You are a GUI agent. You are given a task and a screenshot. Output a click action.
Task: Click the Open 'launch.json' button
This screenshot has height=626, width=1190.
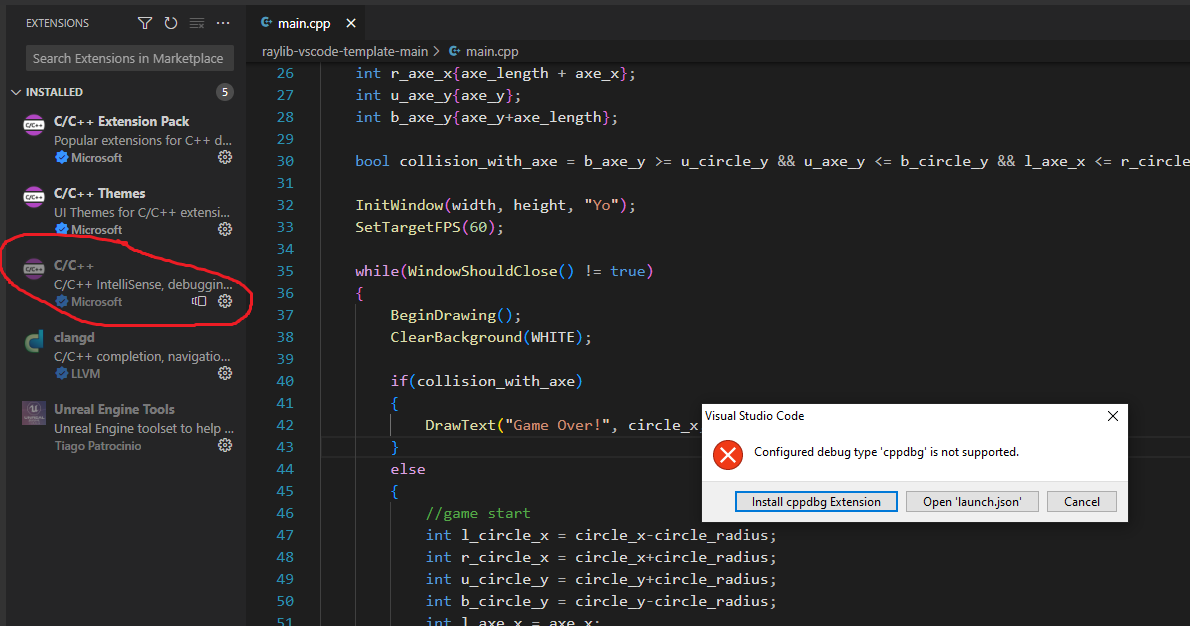click(x=971, y=501)
